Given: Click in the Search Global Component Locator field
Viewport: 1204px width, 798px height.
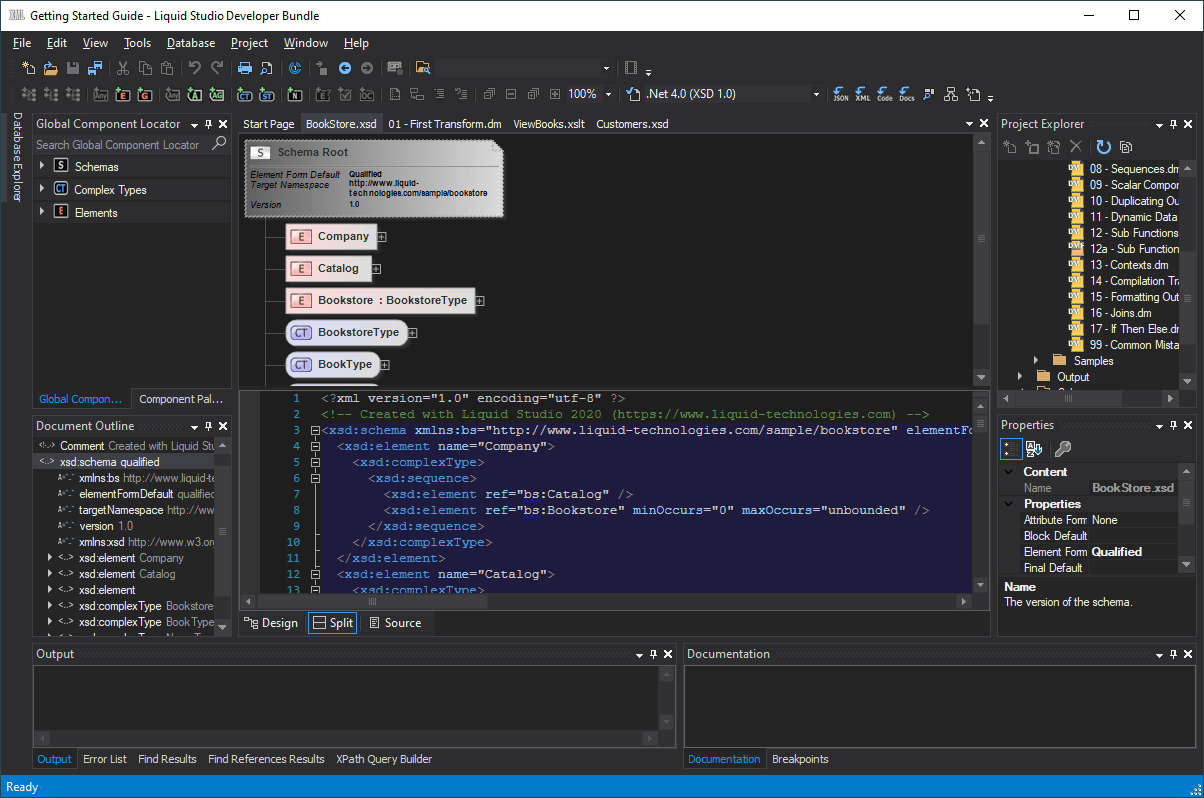Looking at the screenshot, I should (x=123, y=144).
